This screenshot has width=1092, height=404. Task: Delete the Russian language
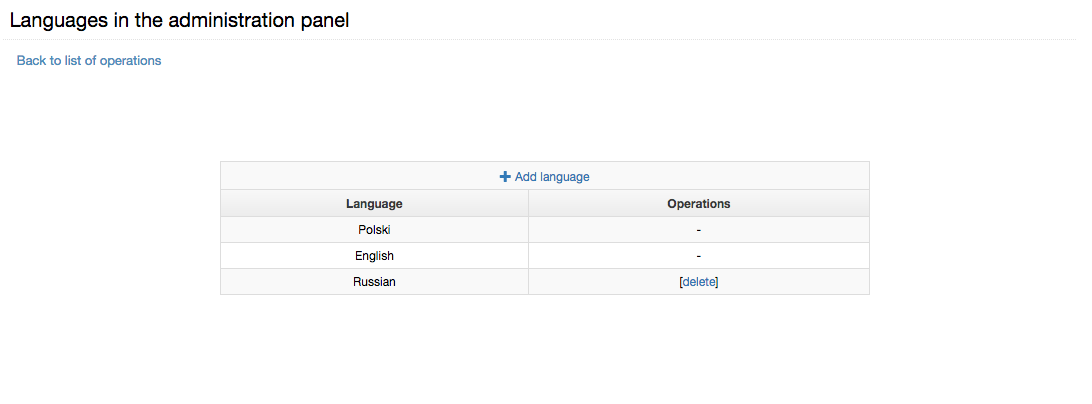point(699,282)
